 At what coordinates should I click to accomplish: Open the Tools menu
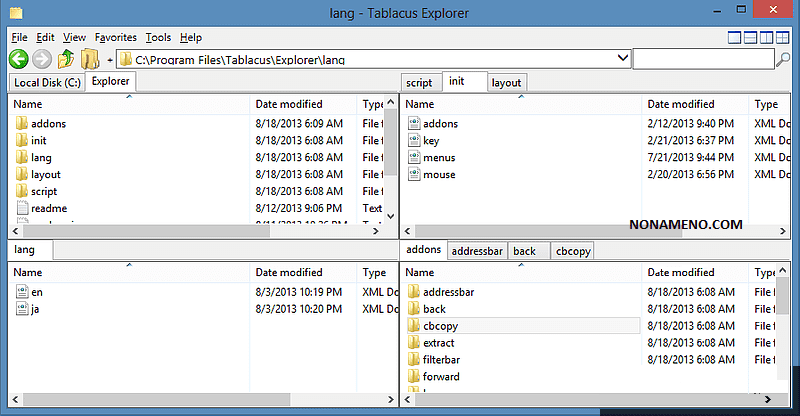[x=158, y=37]
